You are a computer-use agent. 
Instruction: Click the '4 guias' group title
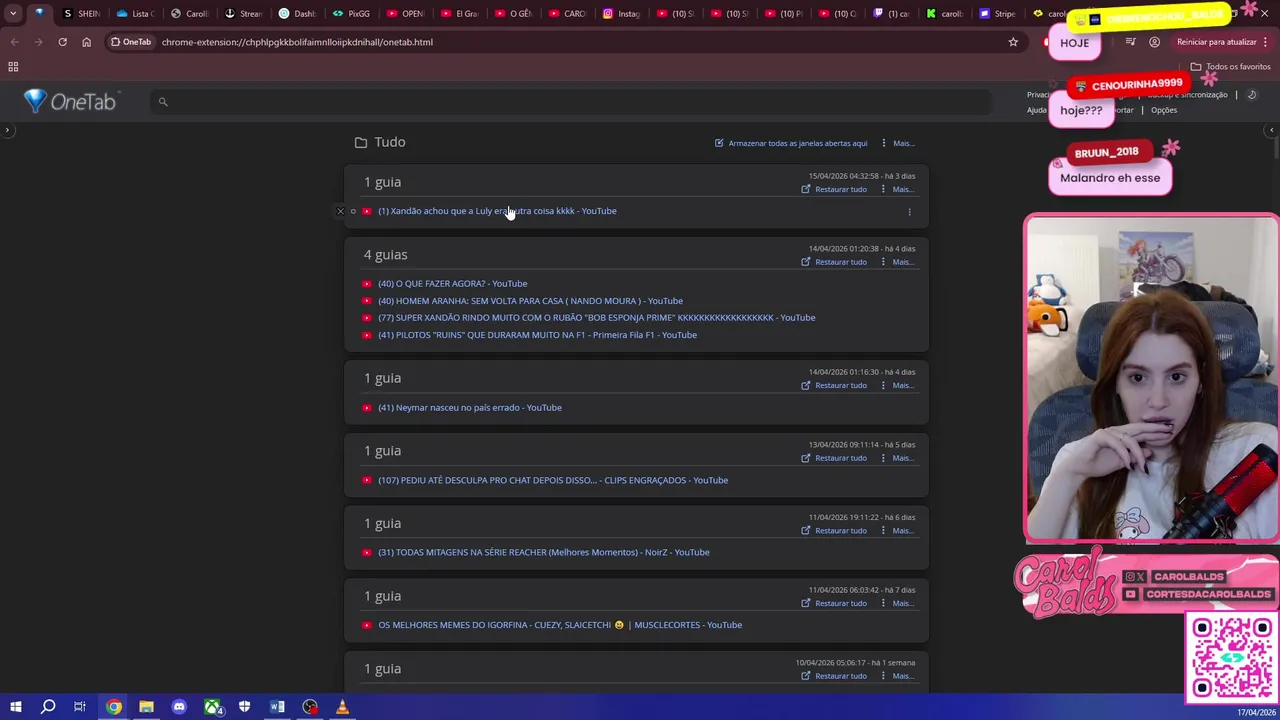(385, 255)
